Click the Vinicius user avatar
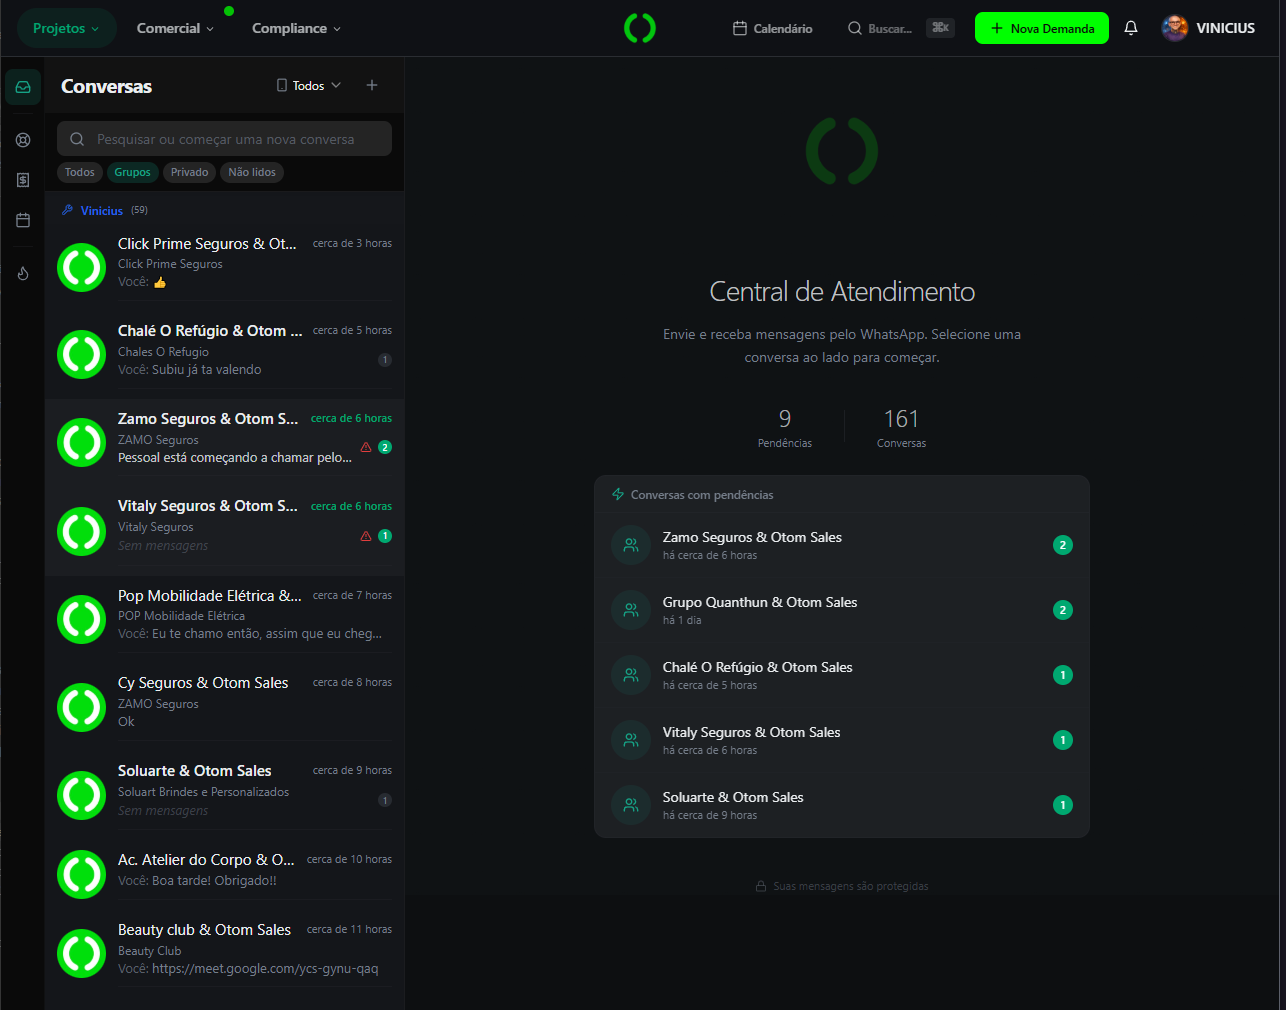 1175,28
